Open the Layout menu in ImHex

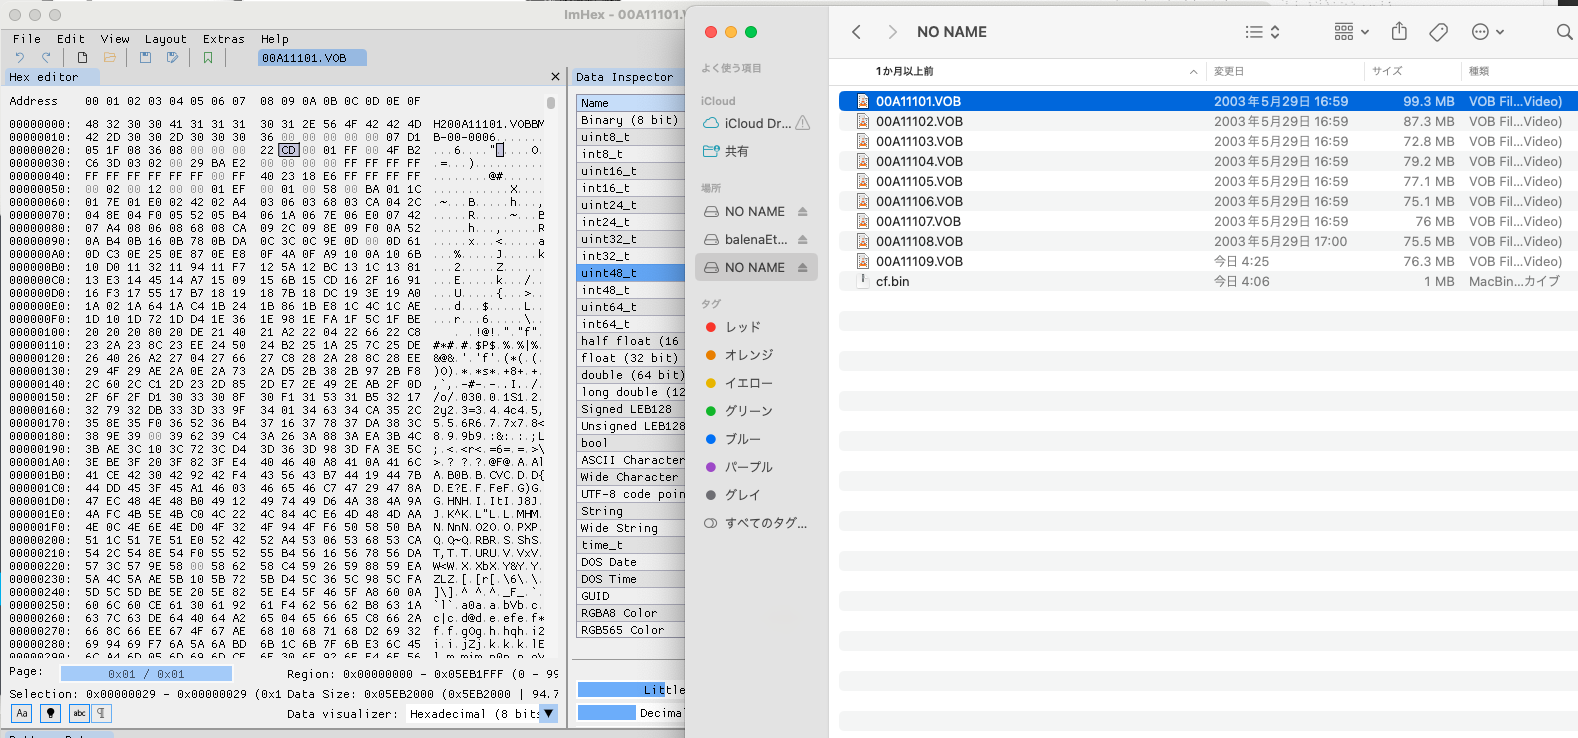[166, 39]
